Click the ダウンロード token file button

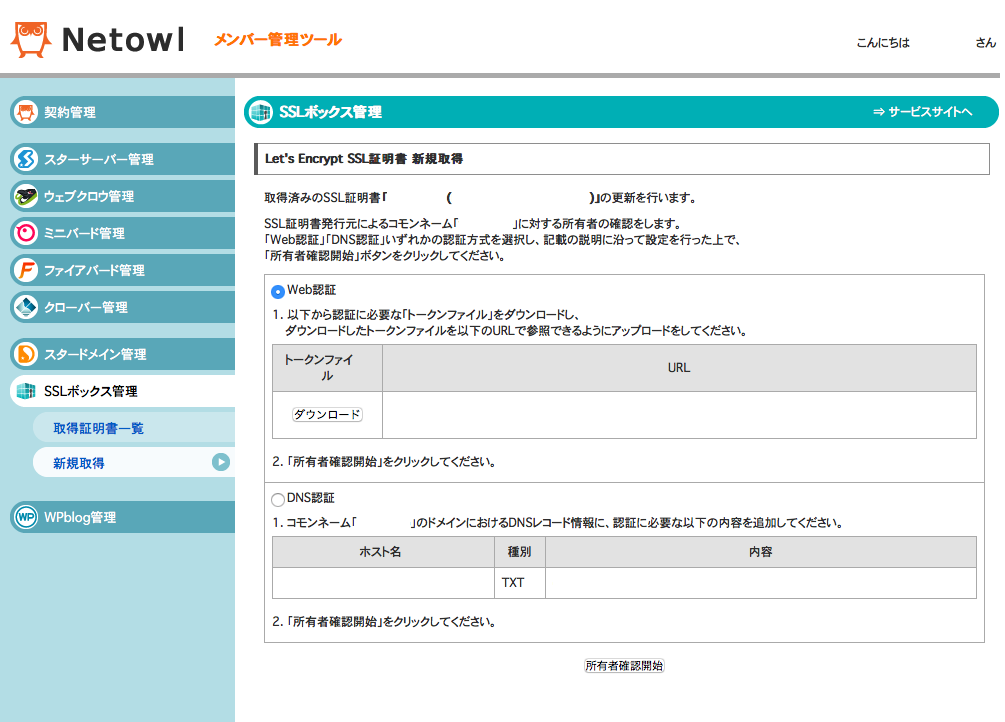click(328, 415)
